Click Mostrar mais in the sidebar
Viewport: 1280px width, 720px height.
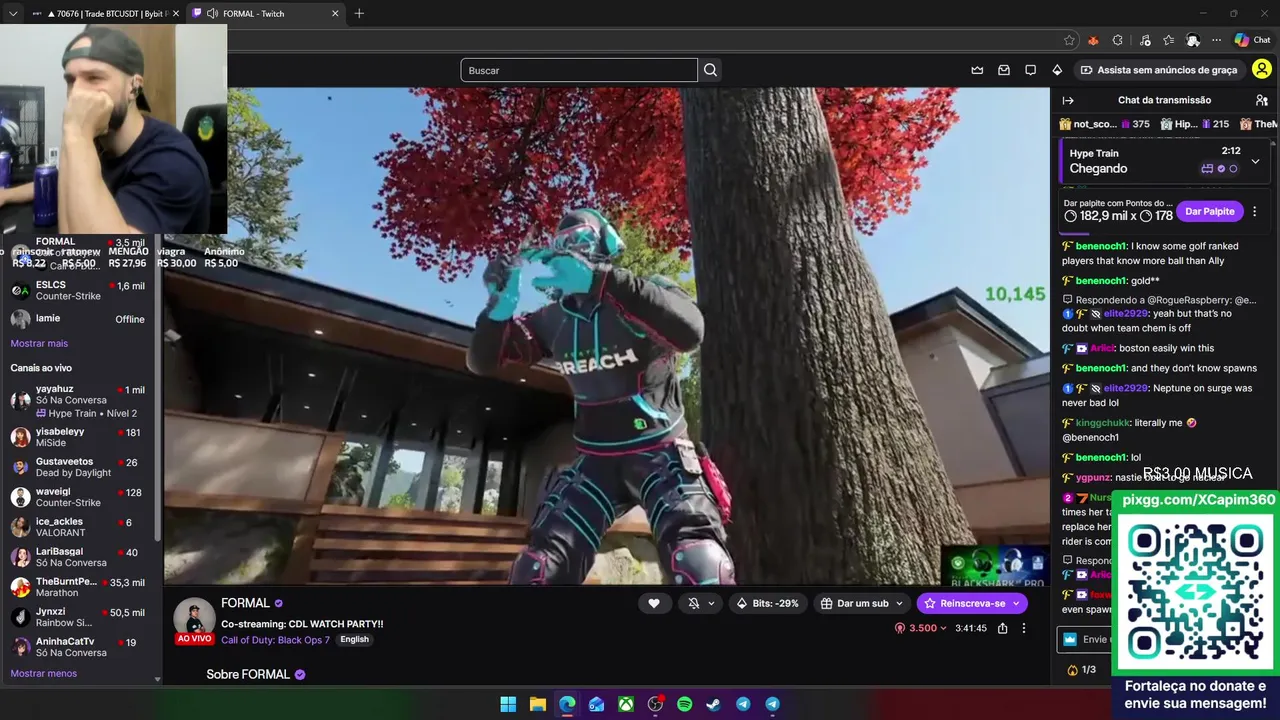click(39, 344)
